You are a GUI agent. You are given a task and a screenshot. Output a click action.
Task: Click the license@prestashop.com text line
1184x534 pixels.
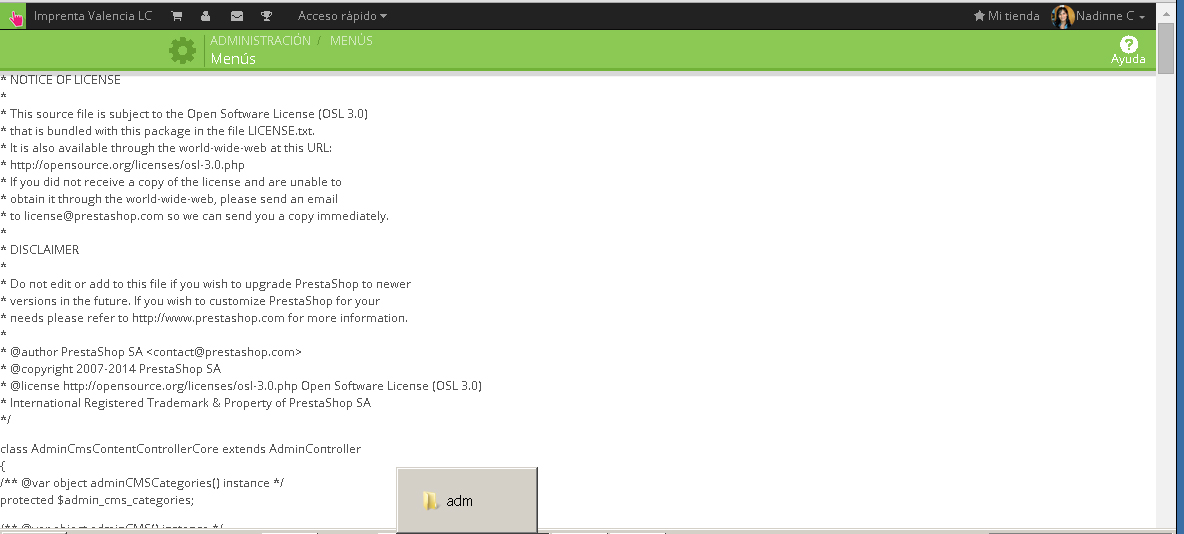(x=195, y=216)
